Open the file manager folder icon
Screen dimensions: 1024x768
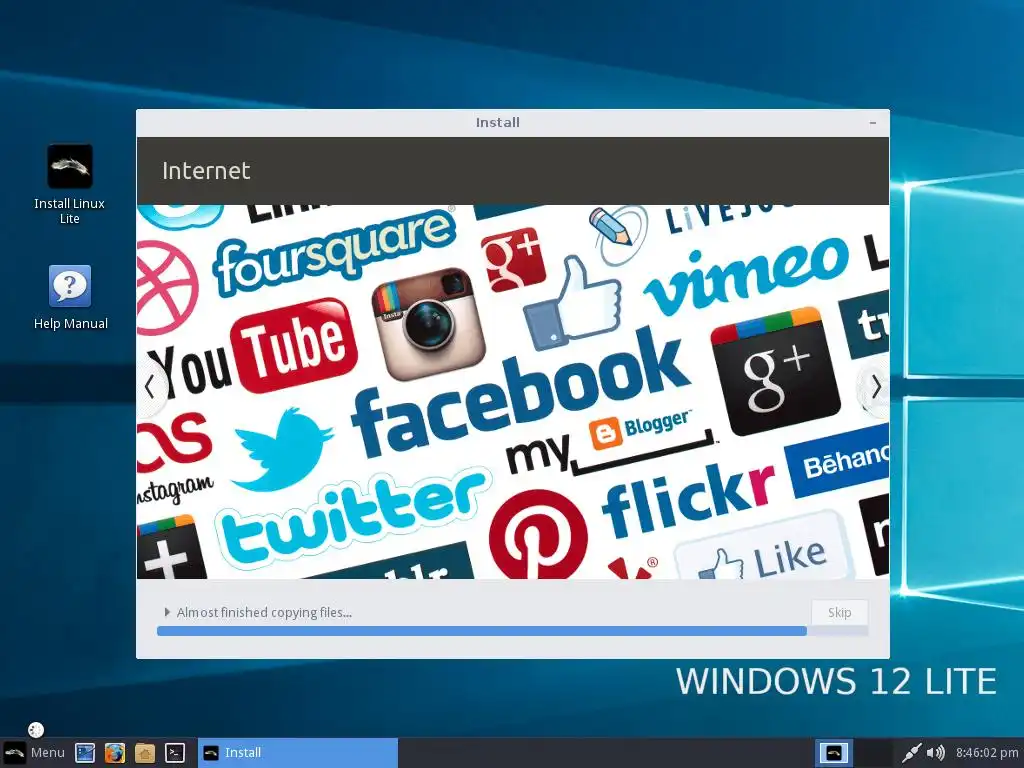[x=145, y=753]
